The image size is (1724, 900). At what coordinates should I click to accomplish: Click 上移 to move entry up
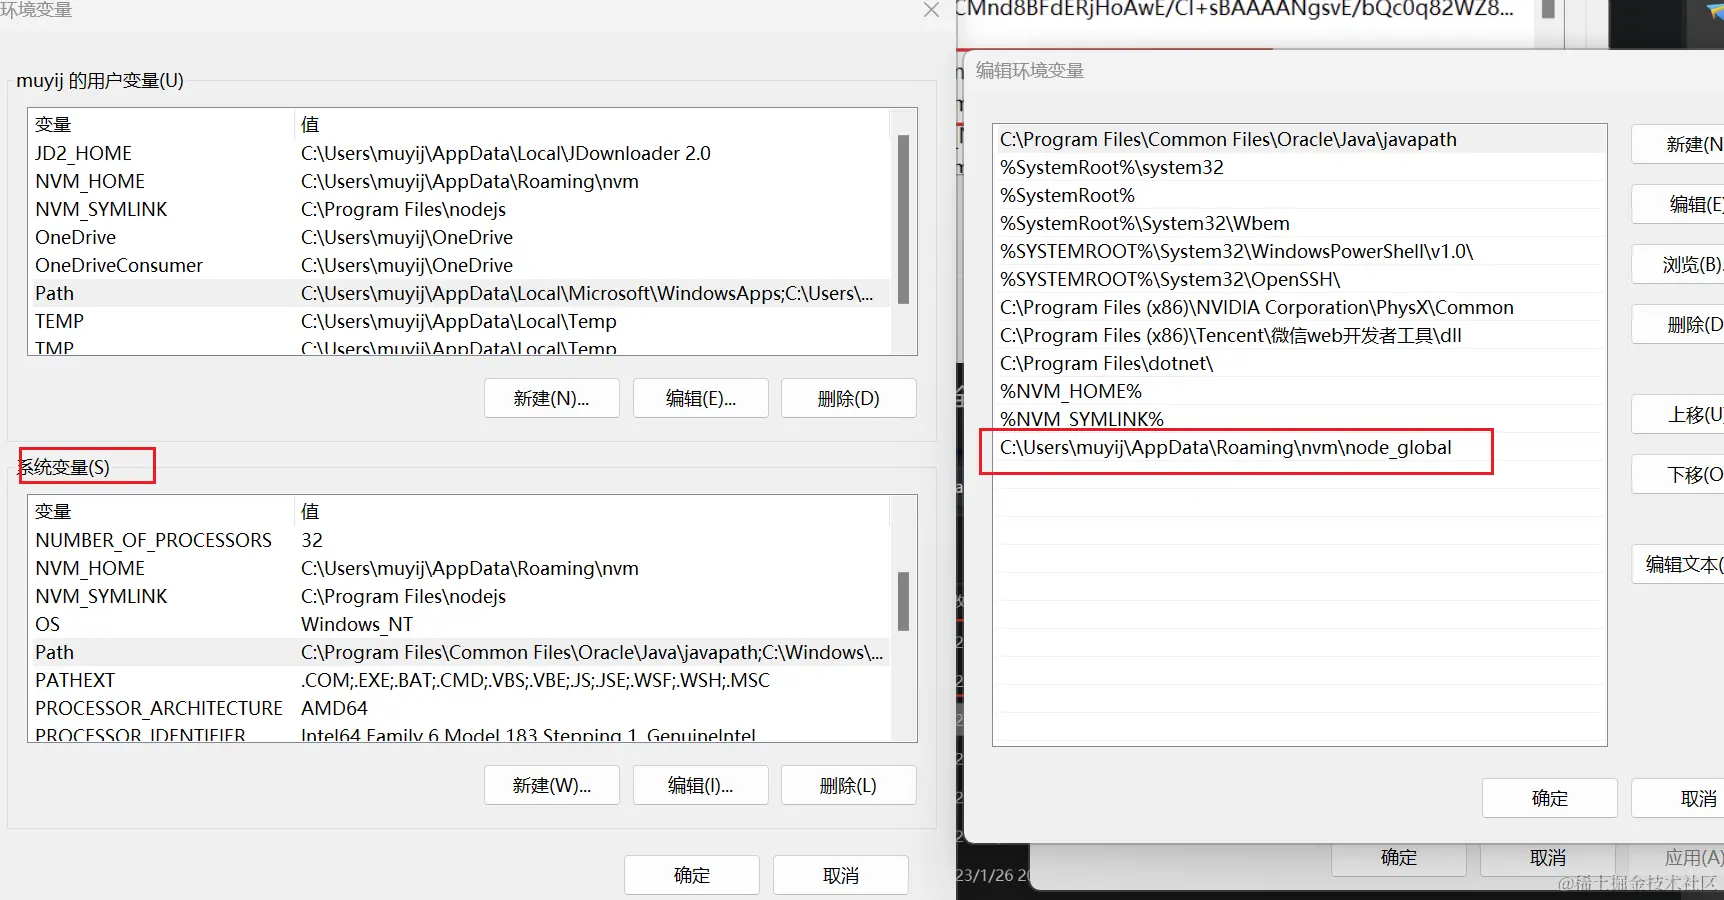(1678, 414)
